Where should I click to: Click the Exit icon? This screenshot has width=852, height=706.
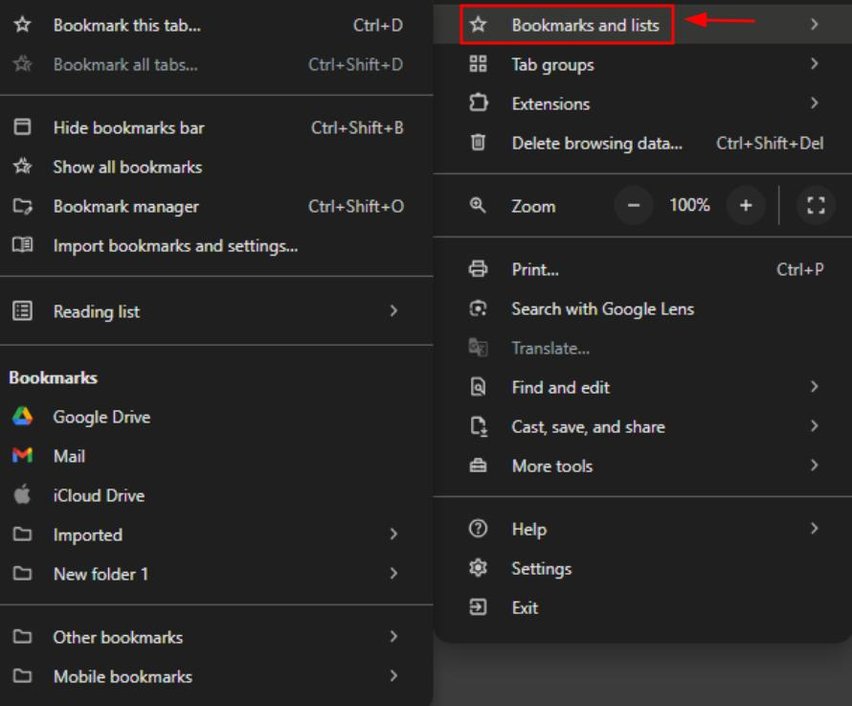coord(478,607)
